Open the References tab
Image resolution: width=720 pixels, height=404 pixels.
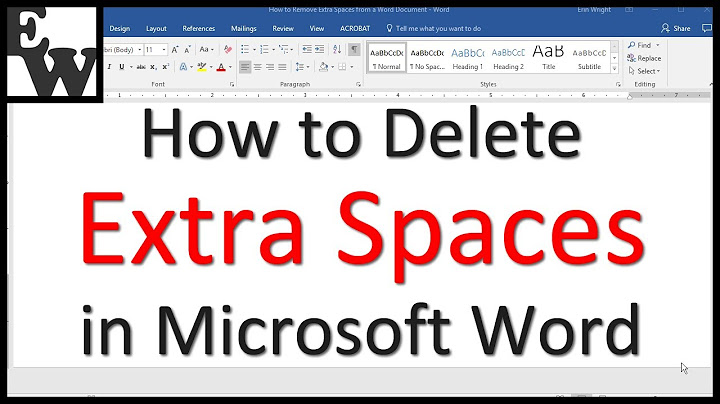pos(199,28)
